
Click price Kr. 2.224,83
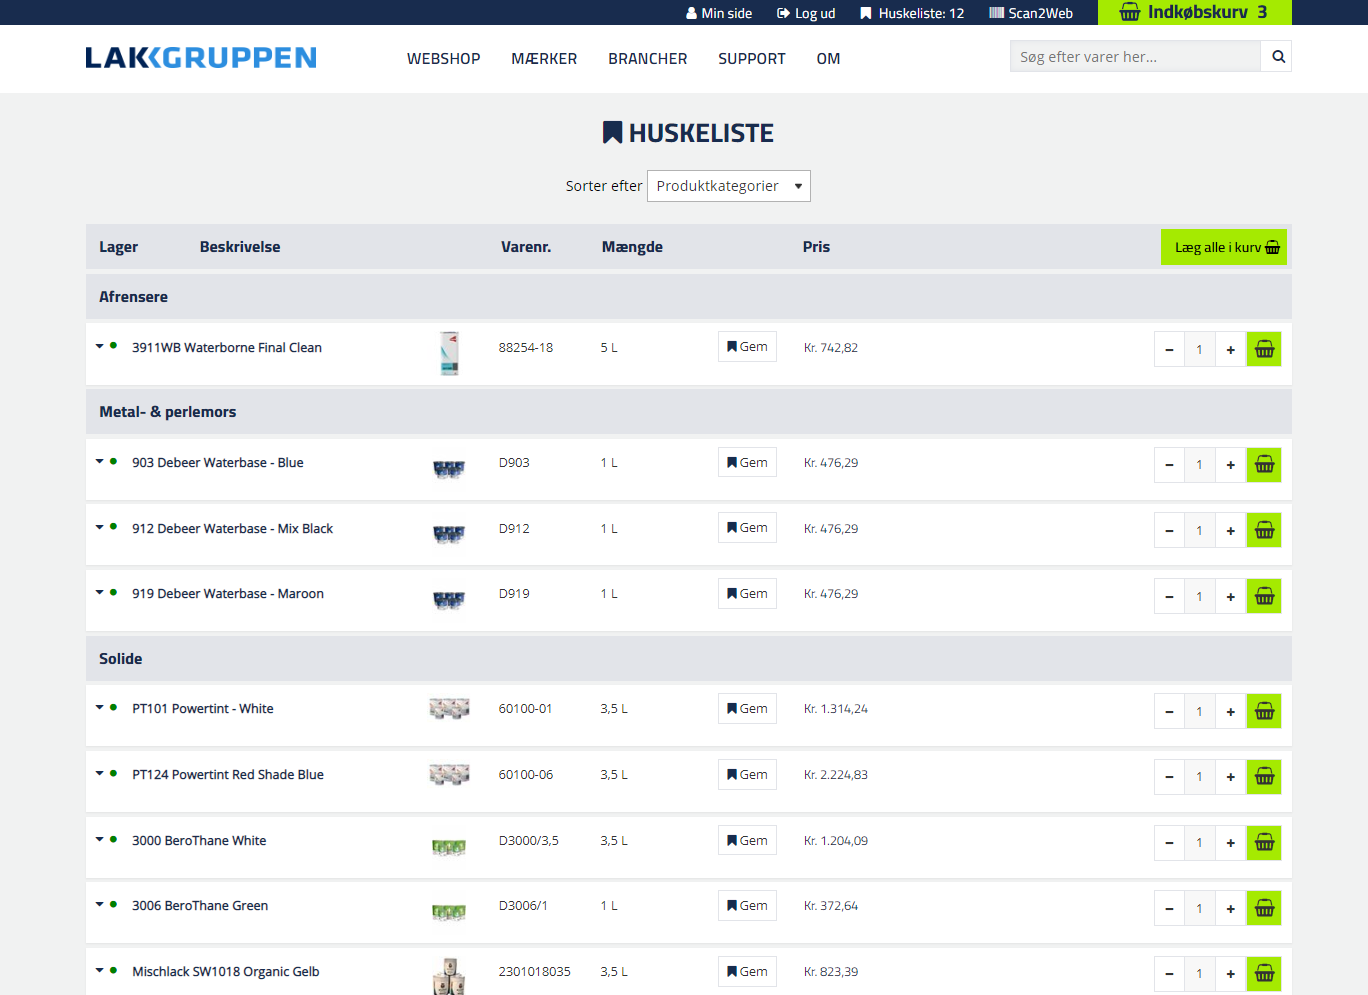(836, 775)
